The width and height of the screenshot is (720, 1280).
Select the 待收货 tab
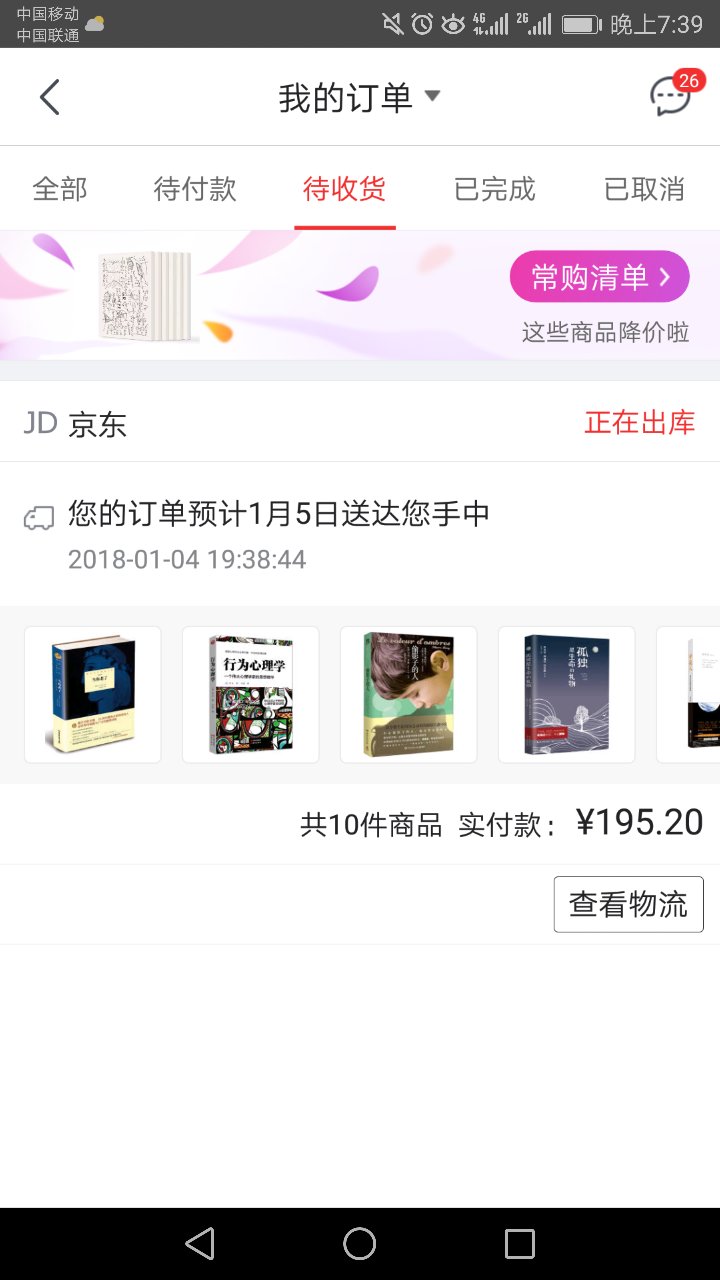345,189
